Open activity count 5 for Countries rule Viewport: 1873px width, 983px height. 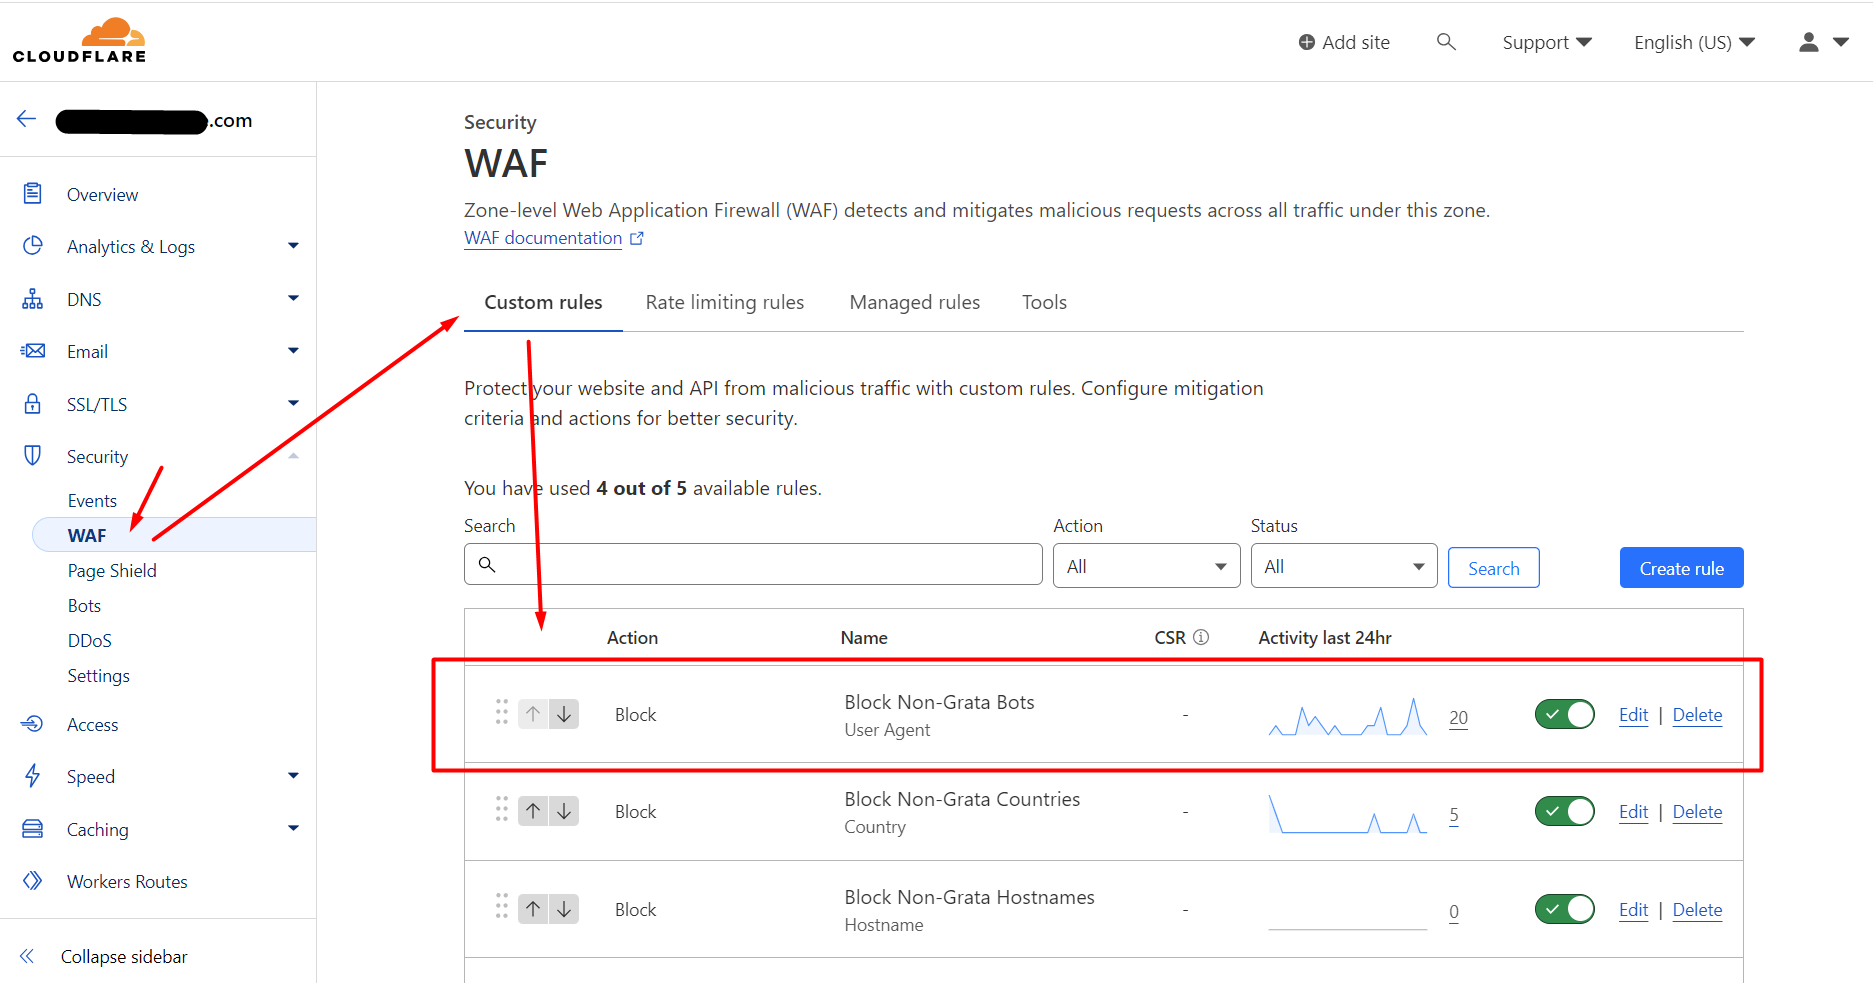click(1453, 815)
